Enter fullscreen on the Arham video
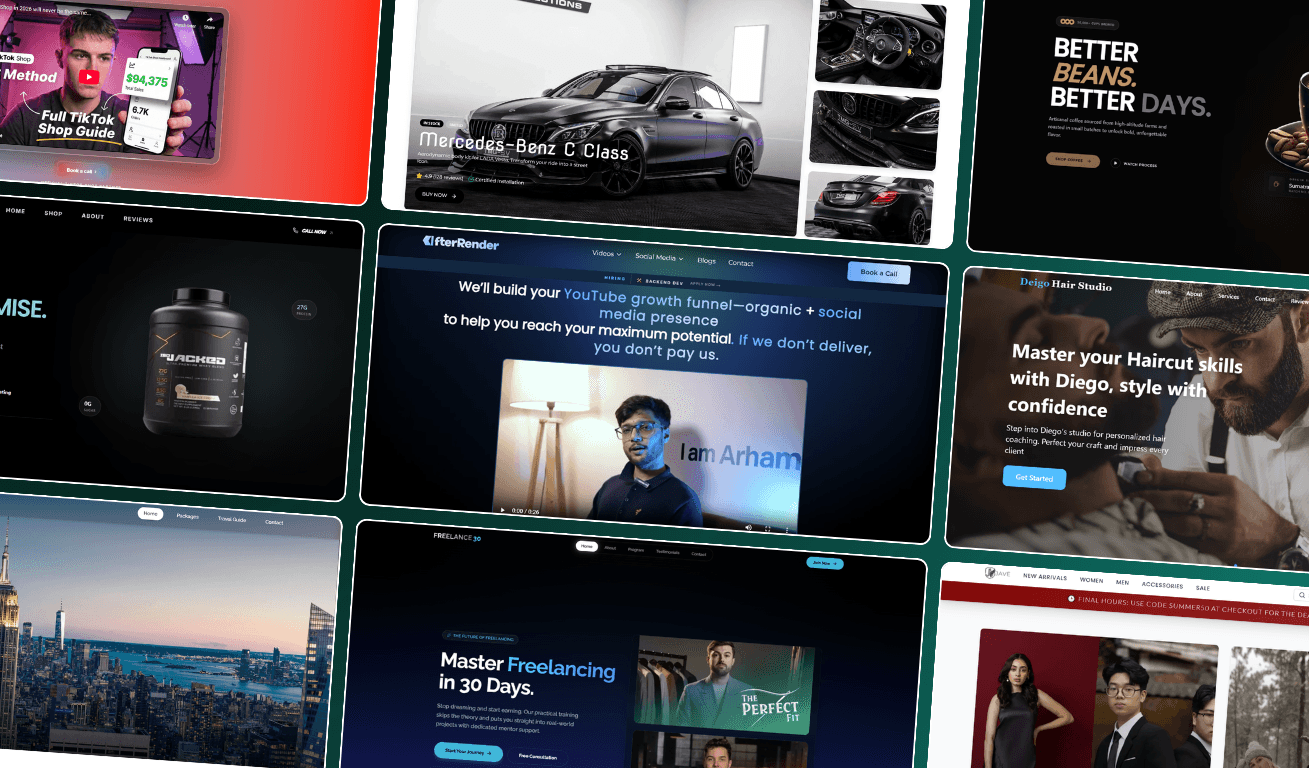 pos(768,528)
